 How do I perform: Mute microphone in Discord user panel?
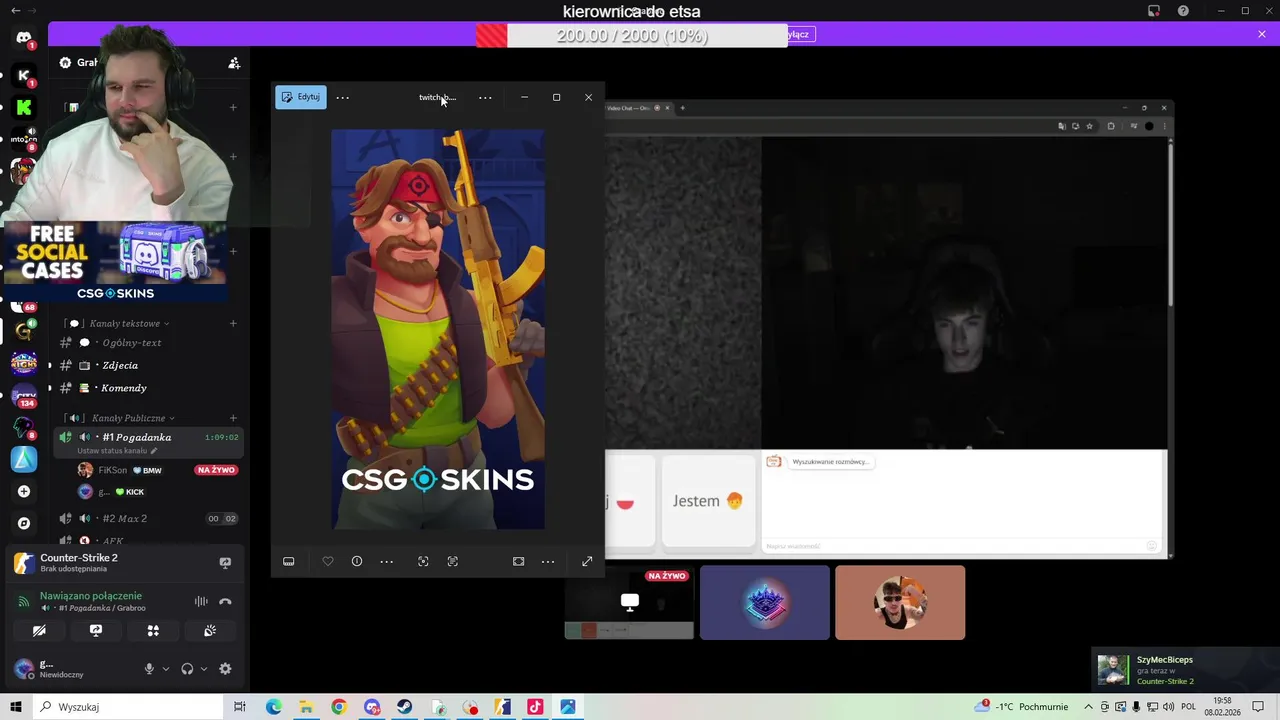pos(149,669)
